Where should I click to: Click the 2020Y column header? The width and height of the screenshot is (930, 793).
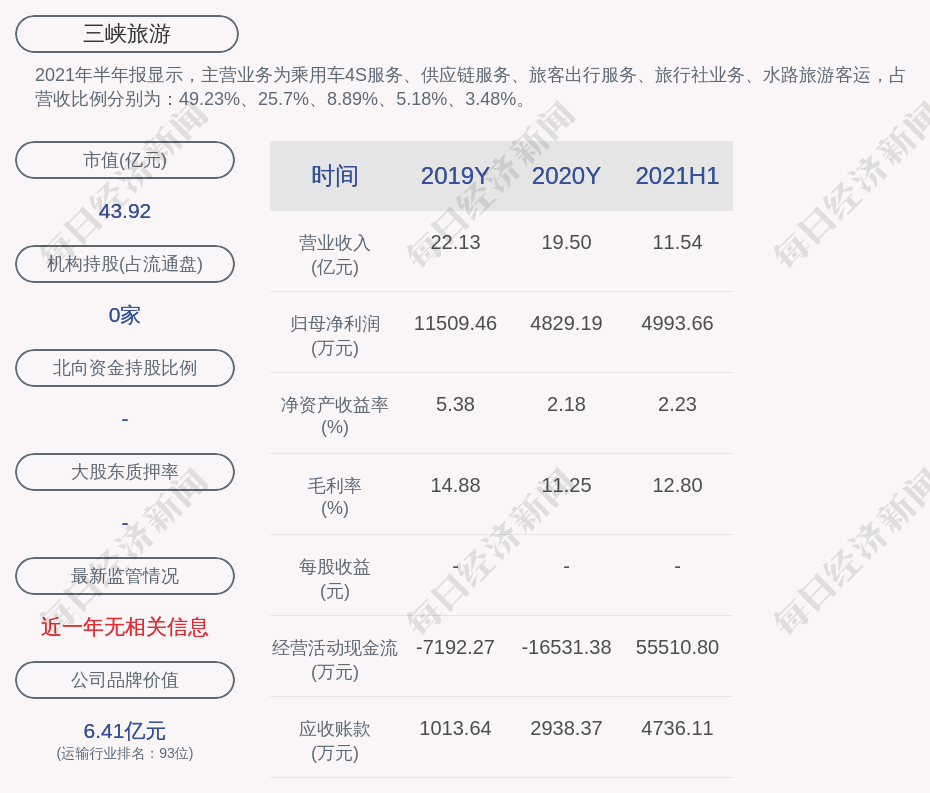click(566, 176)
